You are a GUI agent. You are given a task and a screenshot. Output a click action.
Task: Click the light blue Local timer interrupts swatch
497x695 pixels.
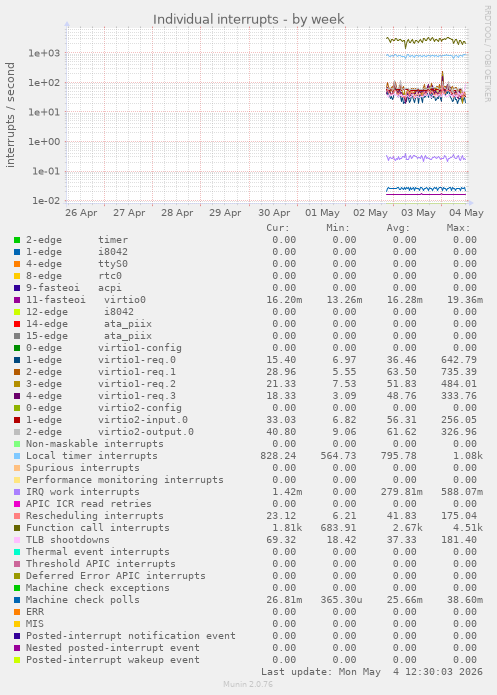pos(17,456)
